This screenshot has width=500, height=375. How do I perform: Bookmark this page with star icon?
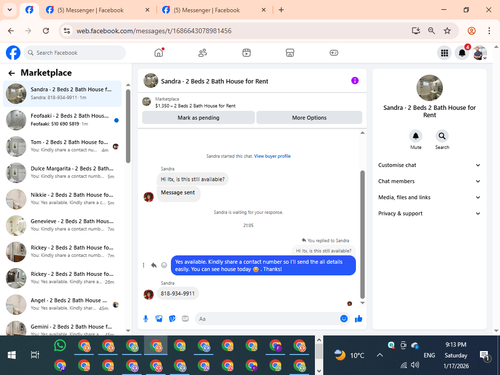[x=447, y=31]
